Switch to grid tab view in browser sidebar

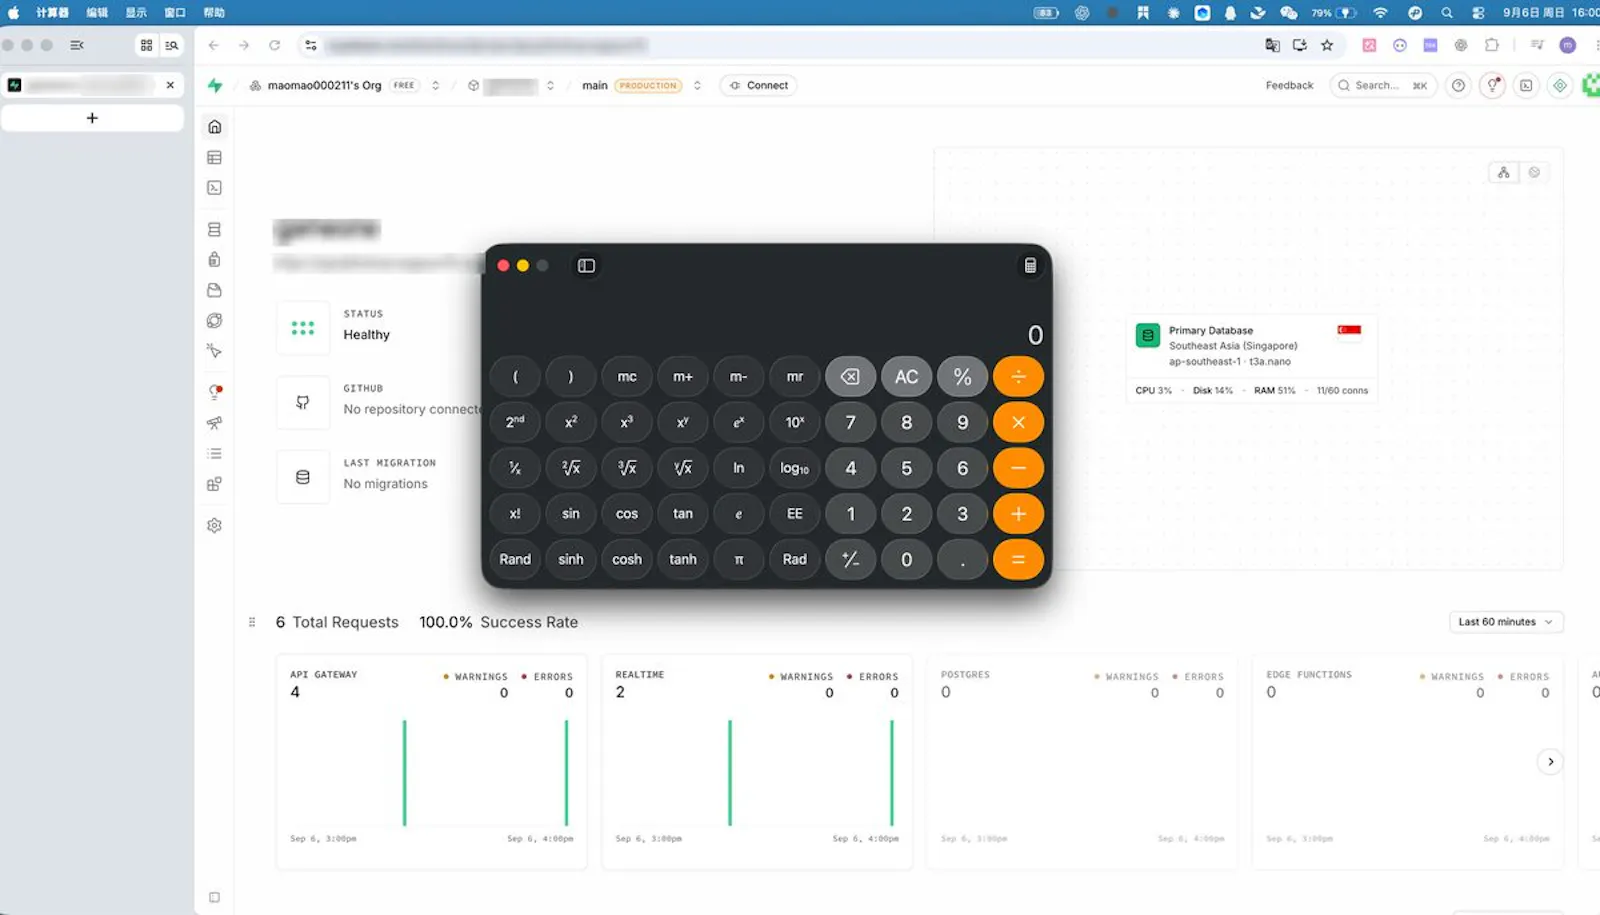coord(146,45)
